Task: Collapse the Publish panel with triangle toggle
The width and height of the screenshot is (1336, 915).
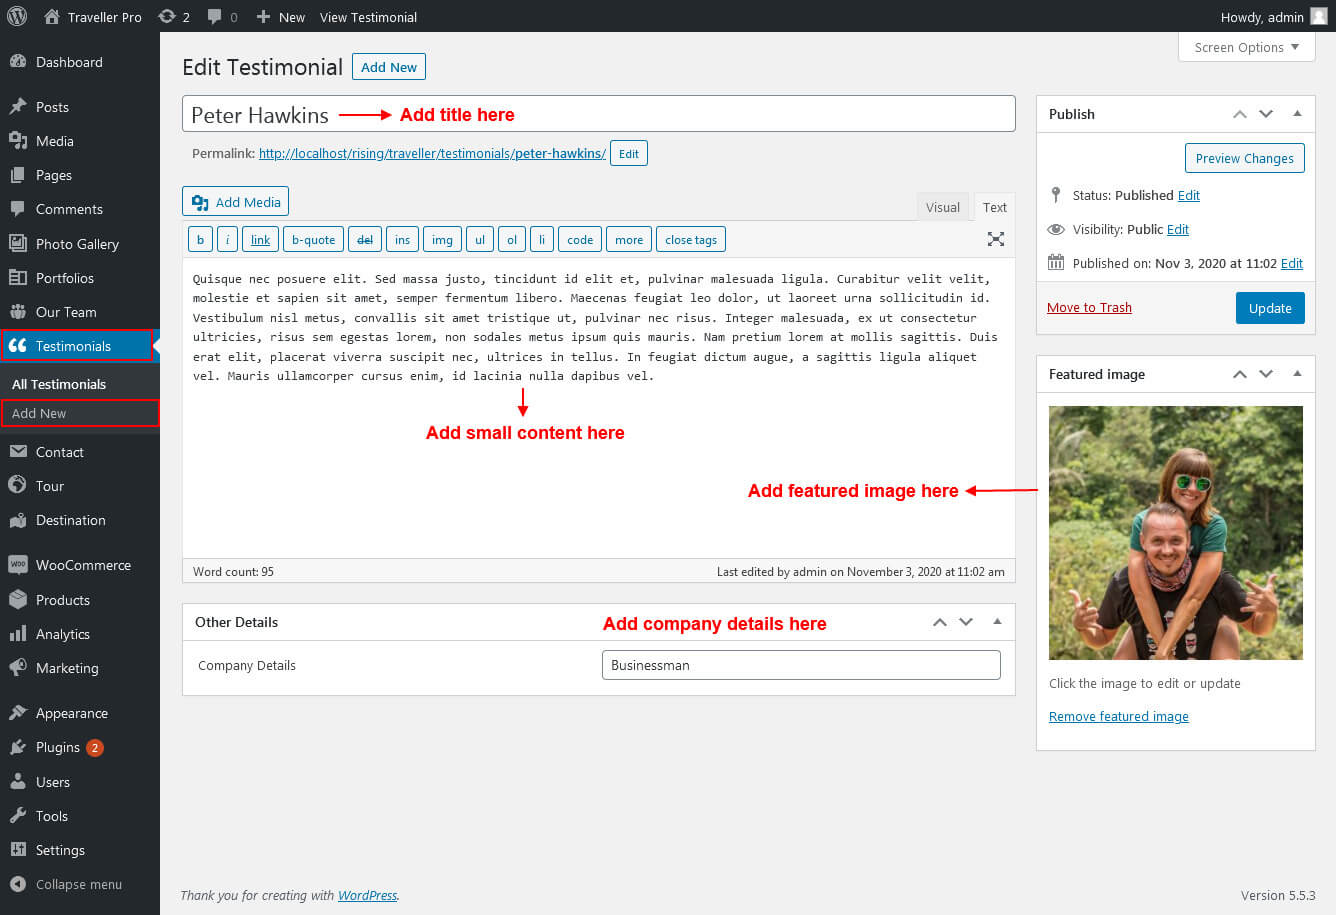Action: tap(1297, 114)
